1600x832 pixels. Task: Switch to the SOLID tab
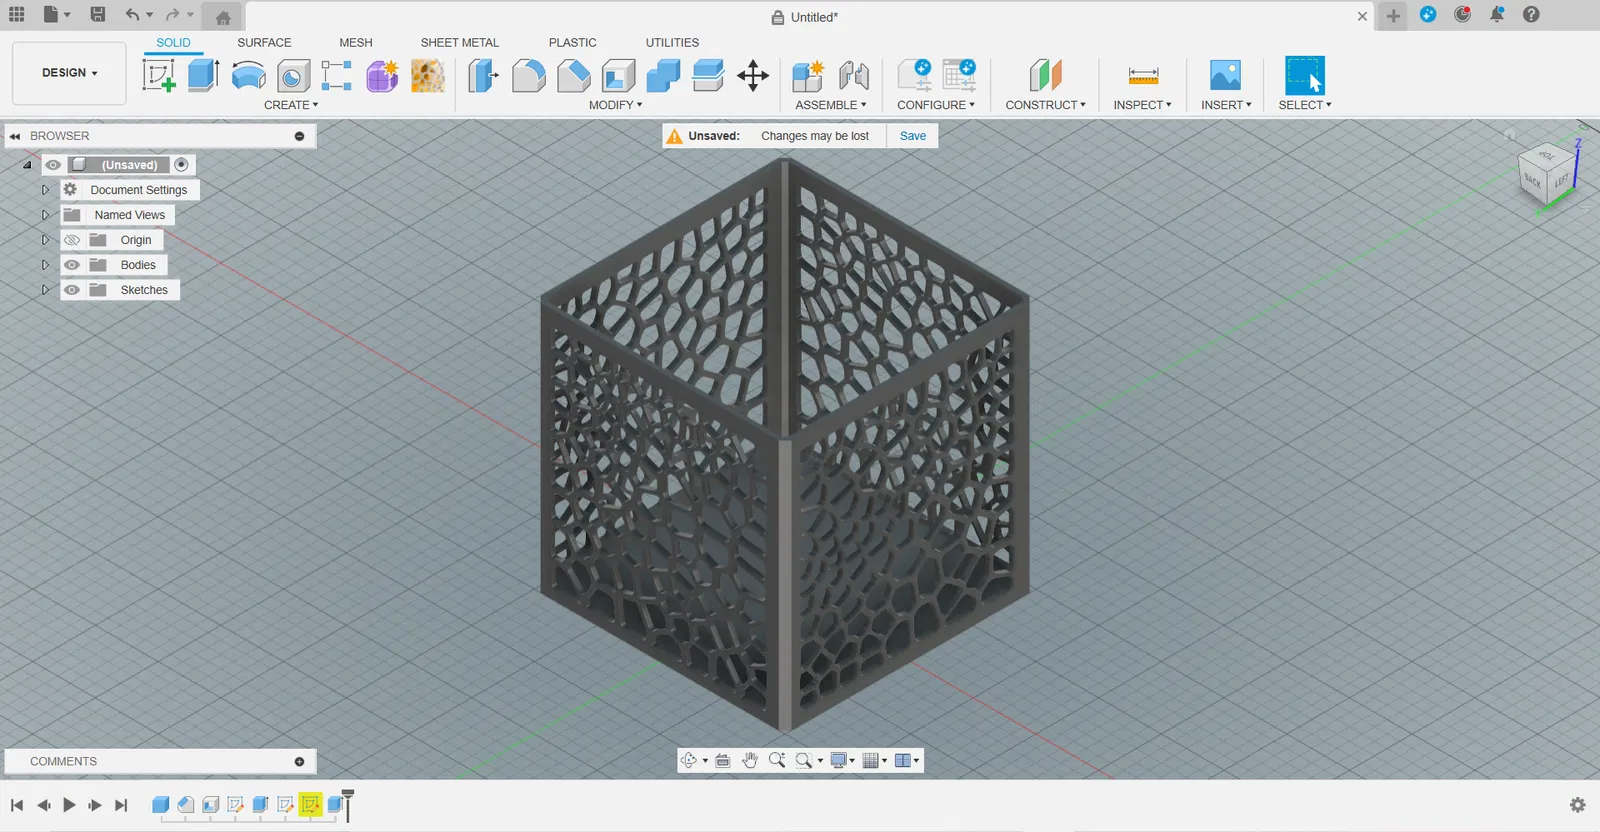(173, 43)
